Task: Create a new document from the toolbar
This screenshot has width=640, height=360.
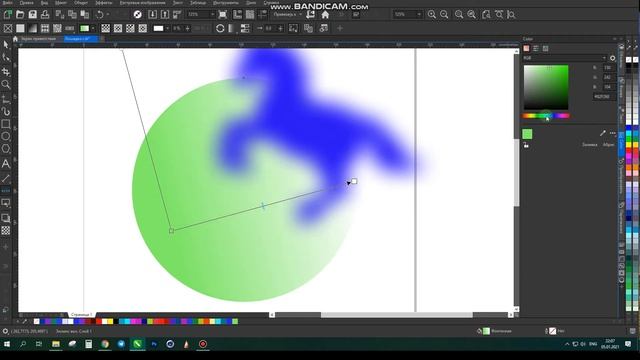Action: click(x=7, y=15)
